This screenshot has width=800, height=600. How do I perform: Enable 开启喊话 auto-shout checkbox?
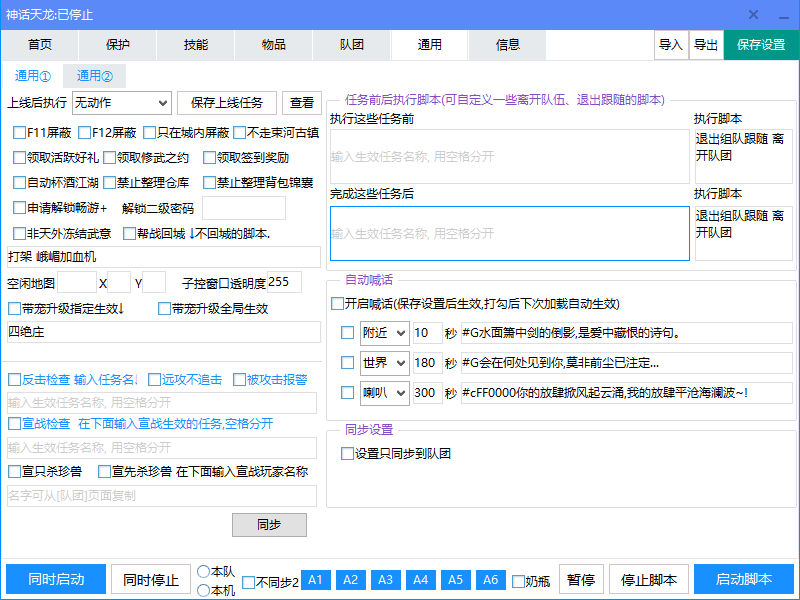click(337, 304)
